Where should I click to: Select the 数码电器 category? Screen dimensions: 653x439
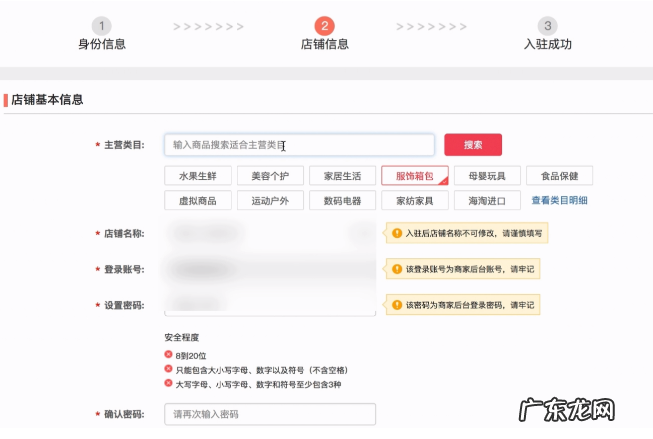[342, 201]
